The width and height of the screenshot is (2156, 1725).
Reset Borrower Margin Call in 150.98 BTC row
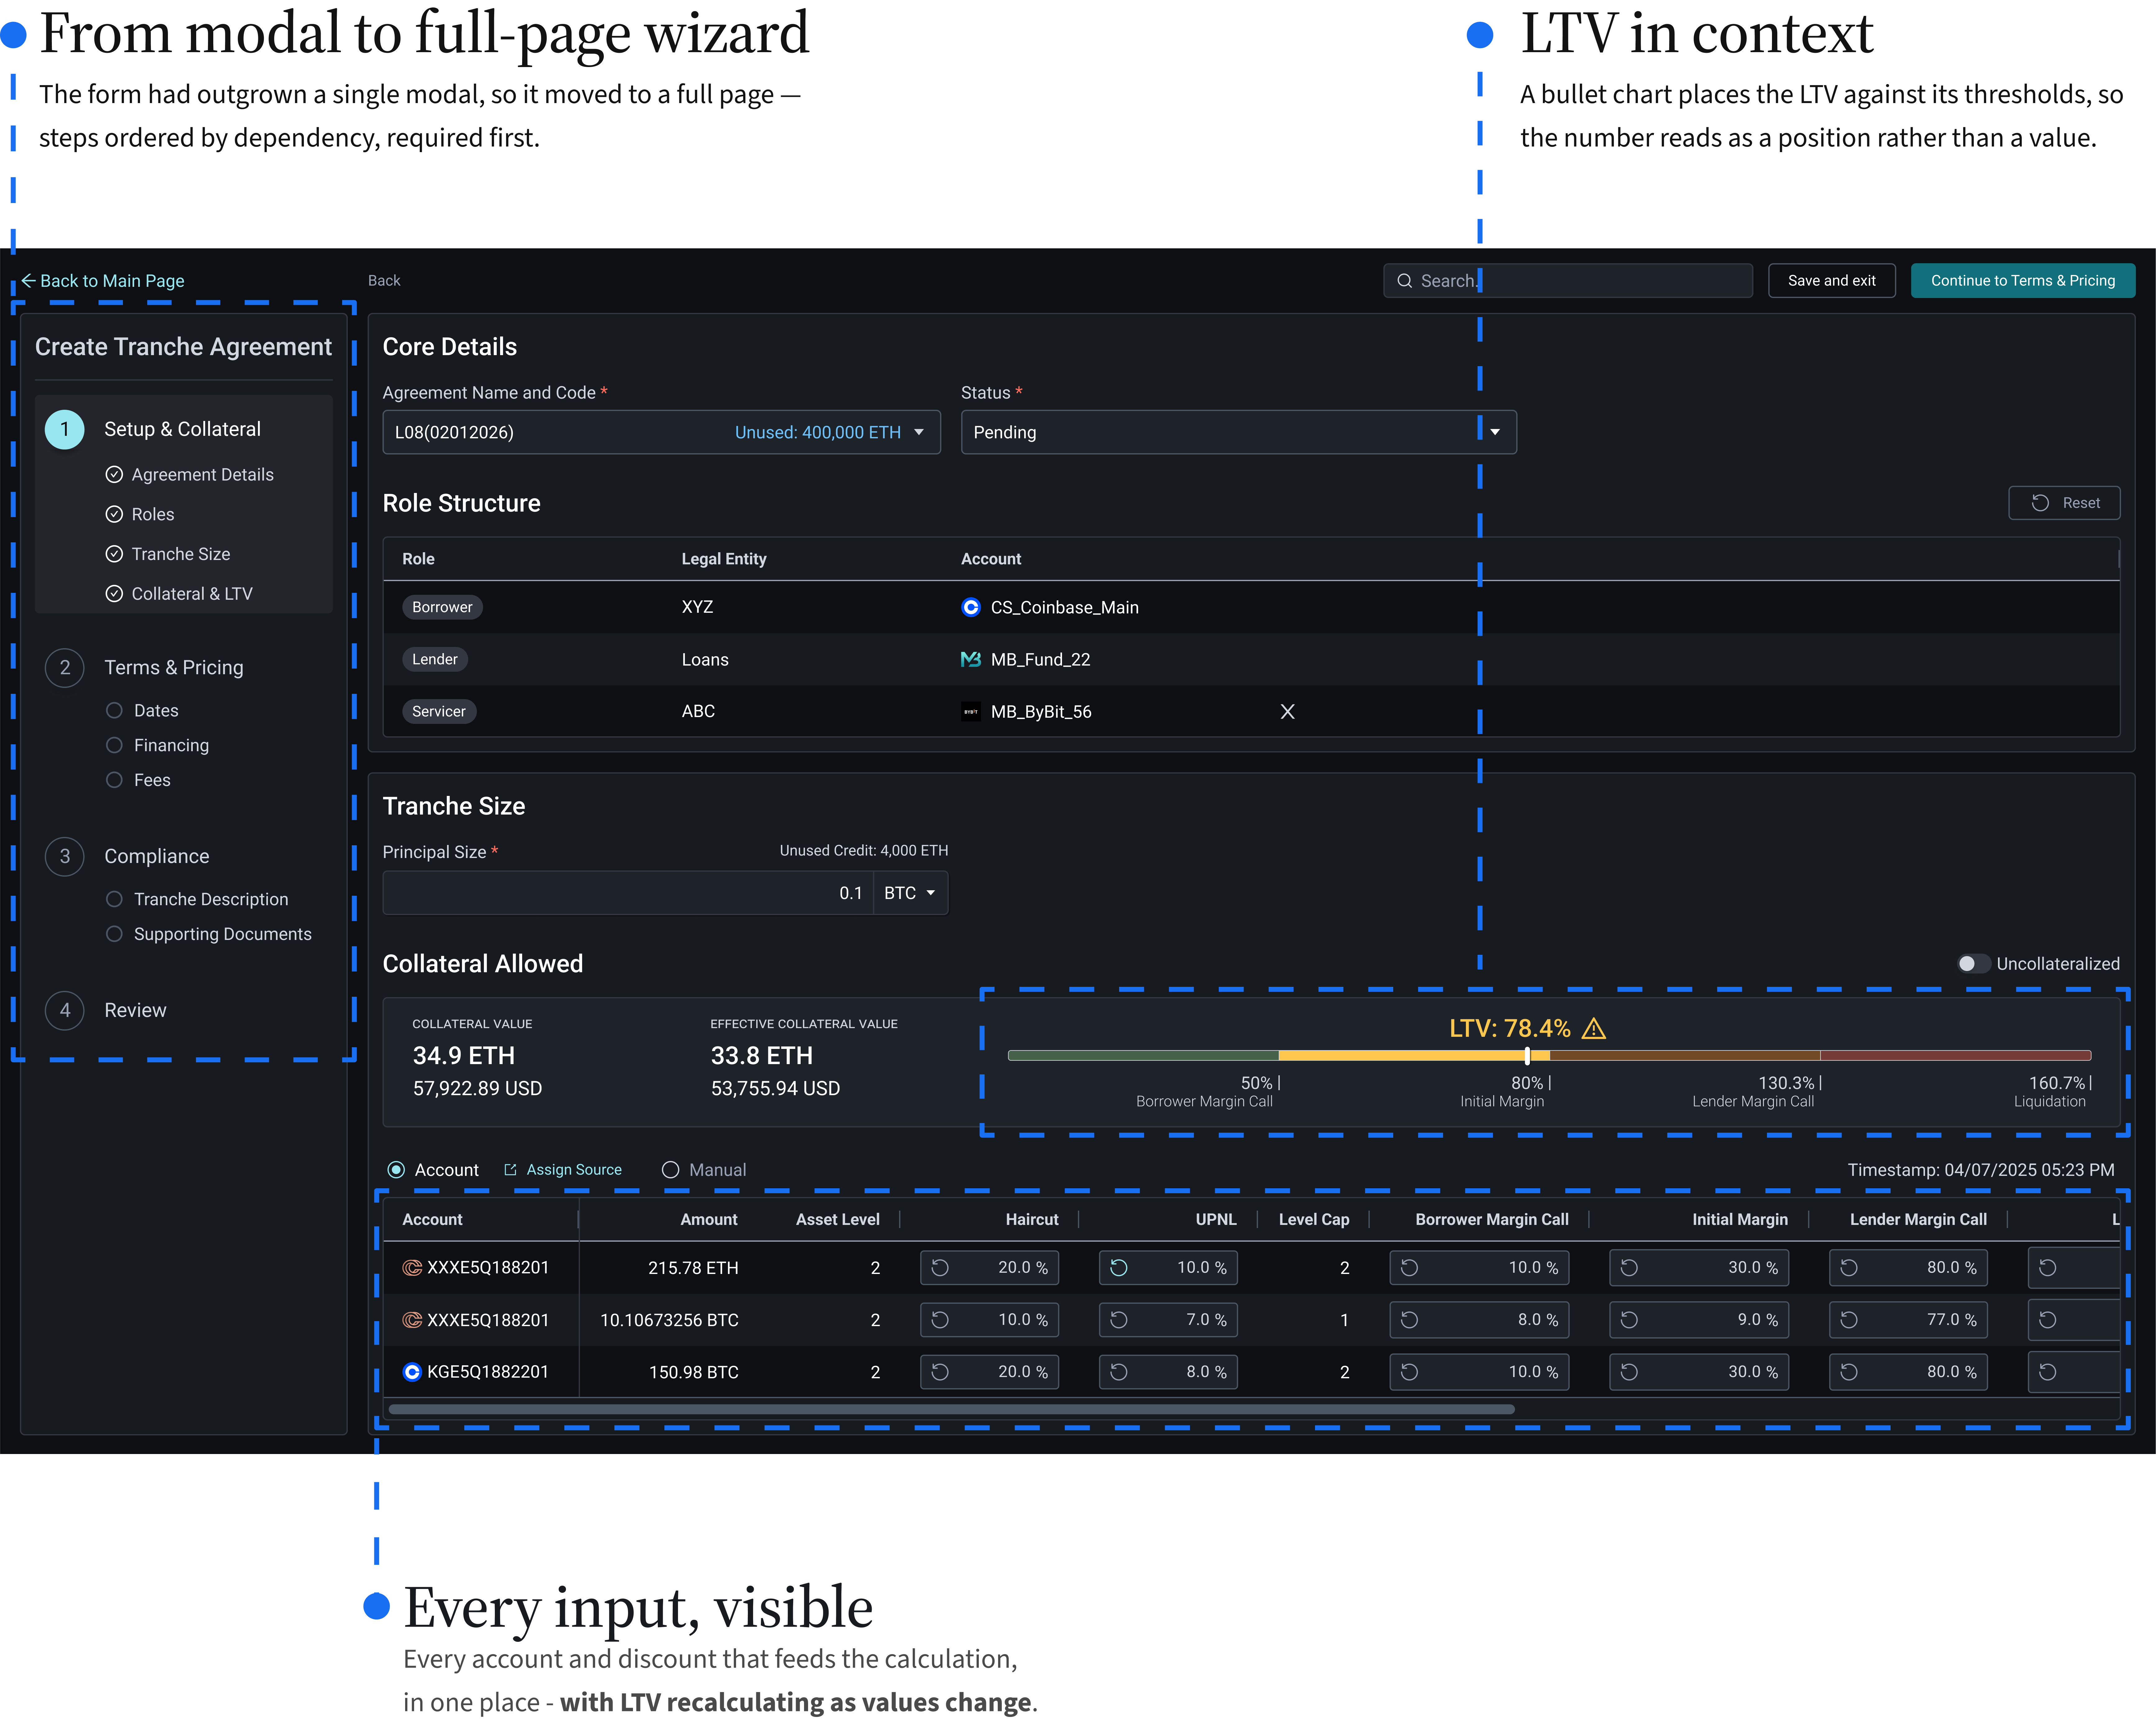(x=1409, y=1372)
